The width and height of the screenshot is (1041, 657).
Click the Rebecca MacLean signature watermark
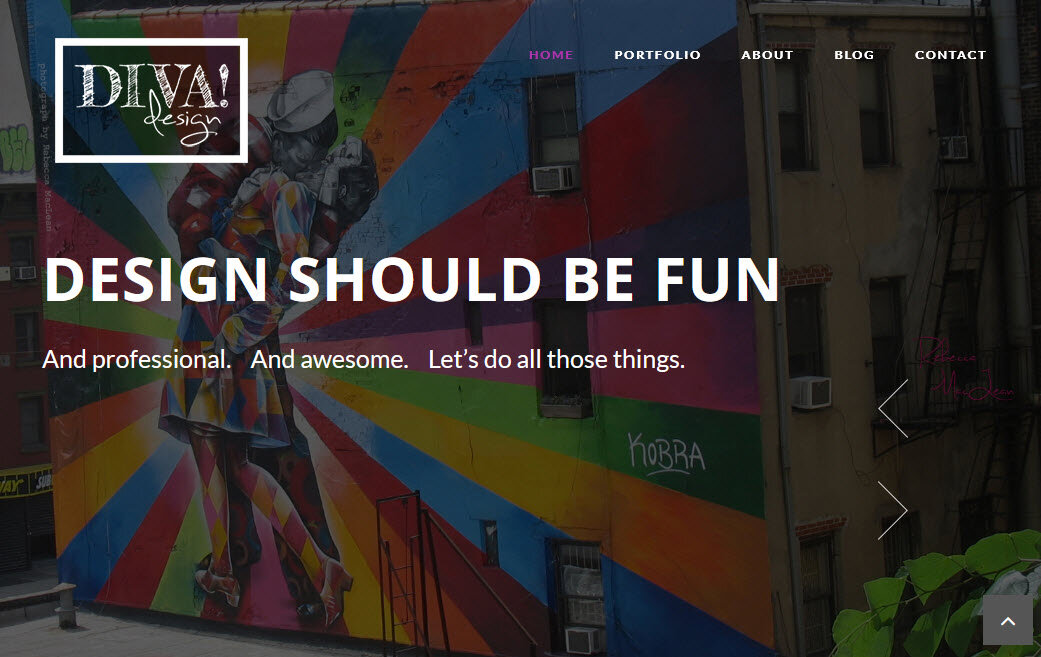[x=967, y=369]
